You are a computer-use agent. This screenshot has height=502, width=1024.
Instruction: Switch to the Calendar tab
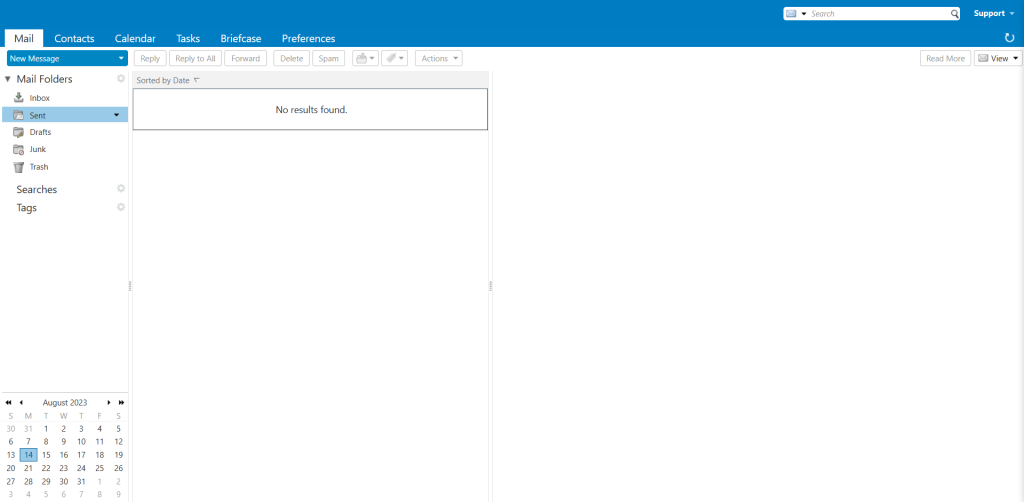135,38
